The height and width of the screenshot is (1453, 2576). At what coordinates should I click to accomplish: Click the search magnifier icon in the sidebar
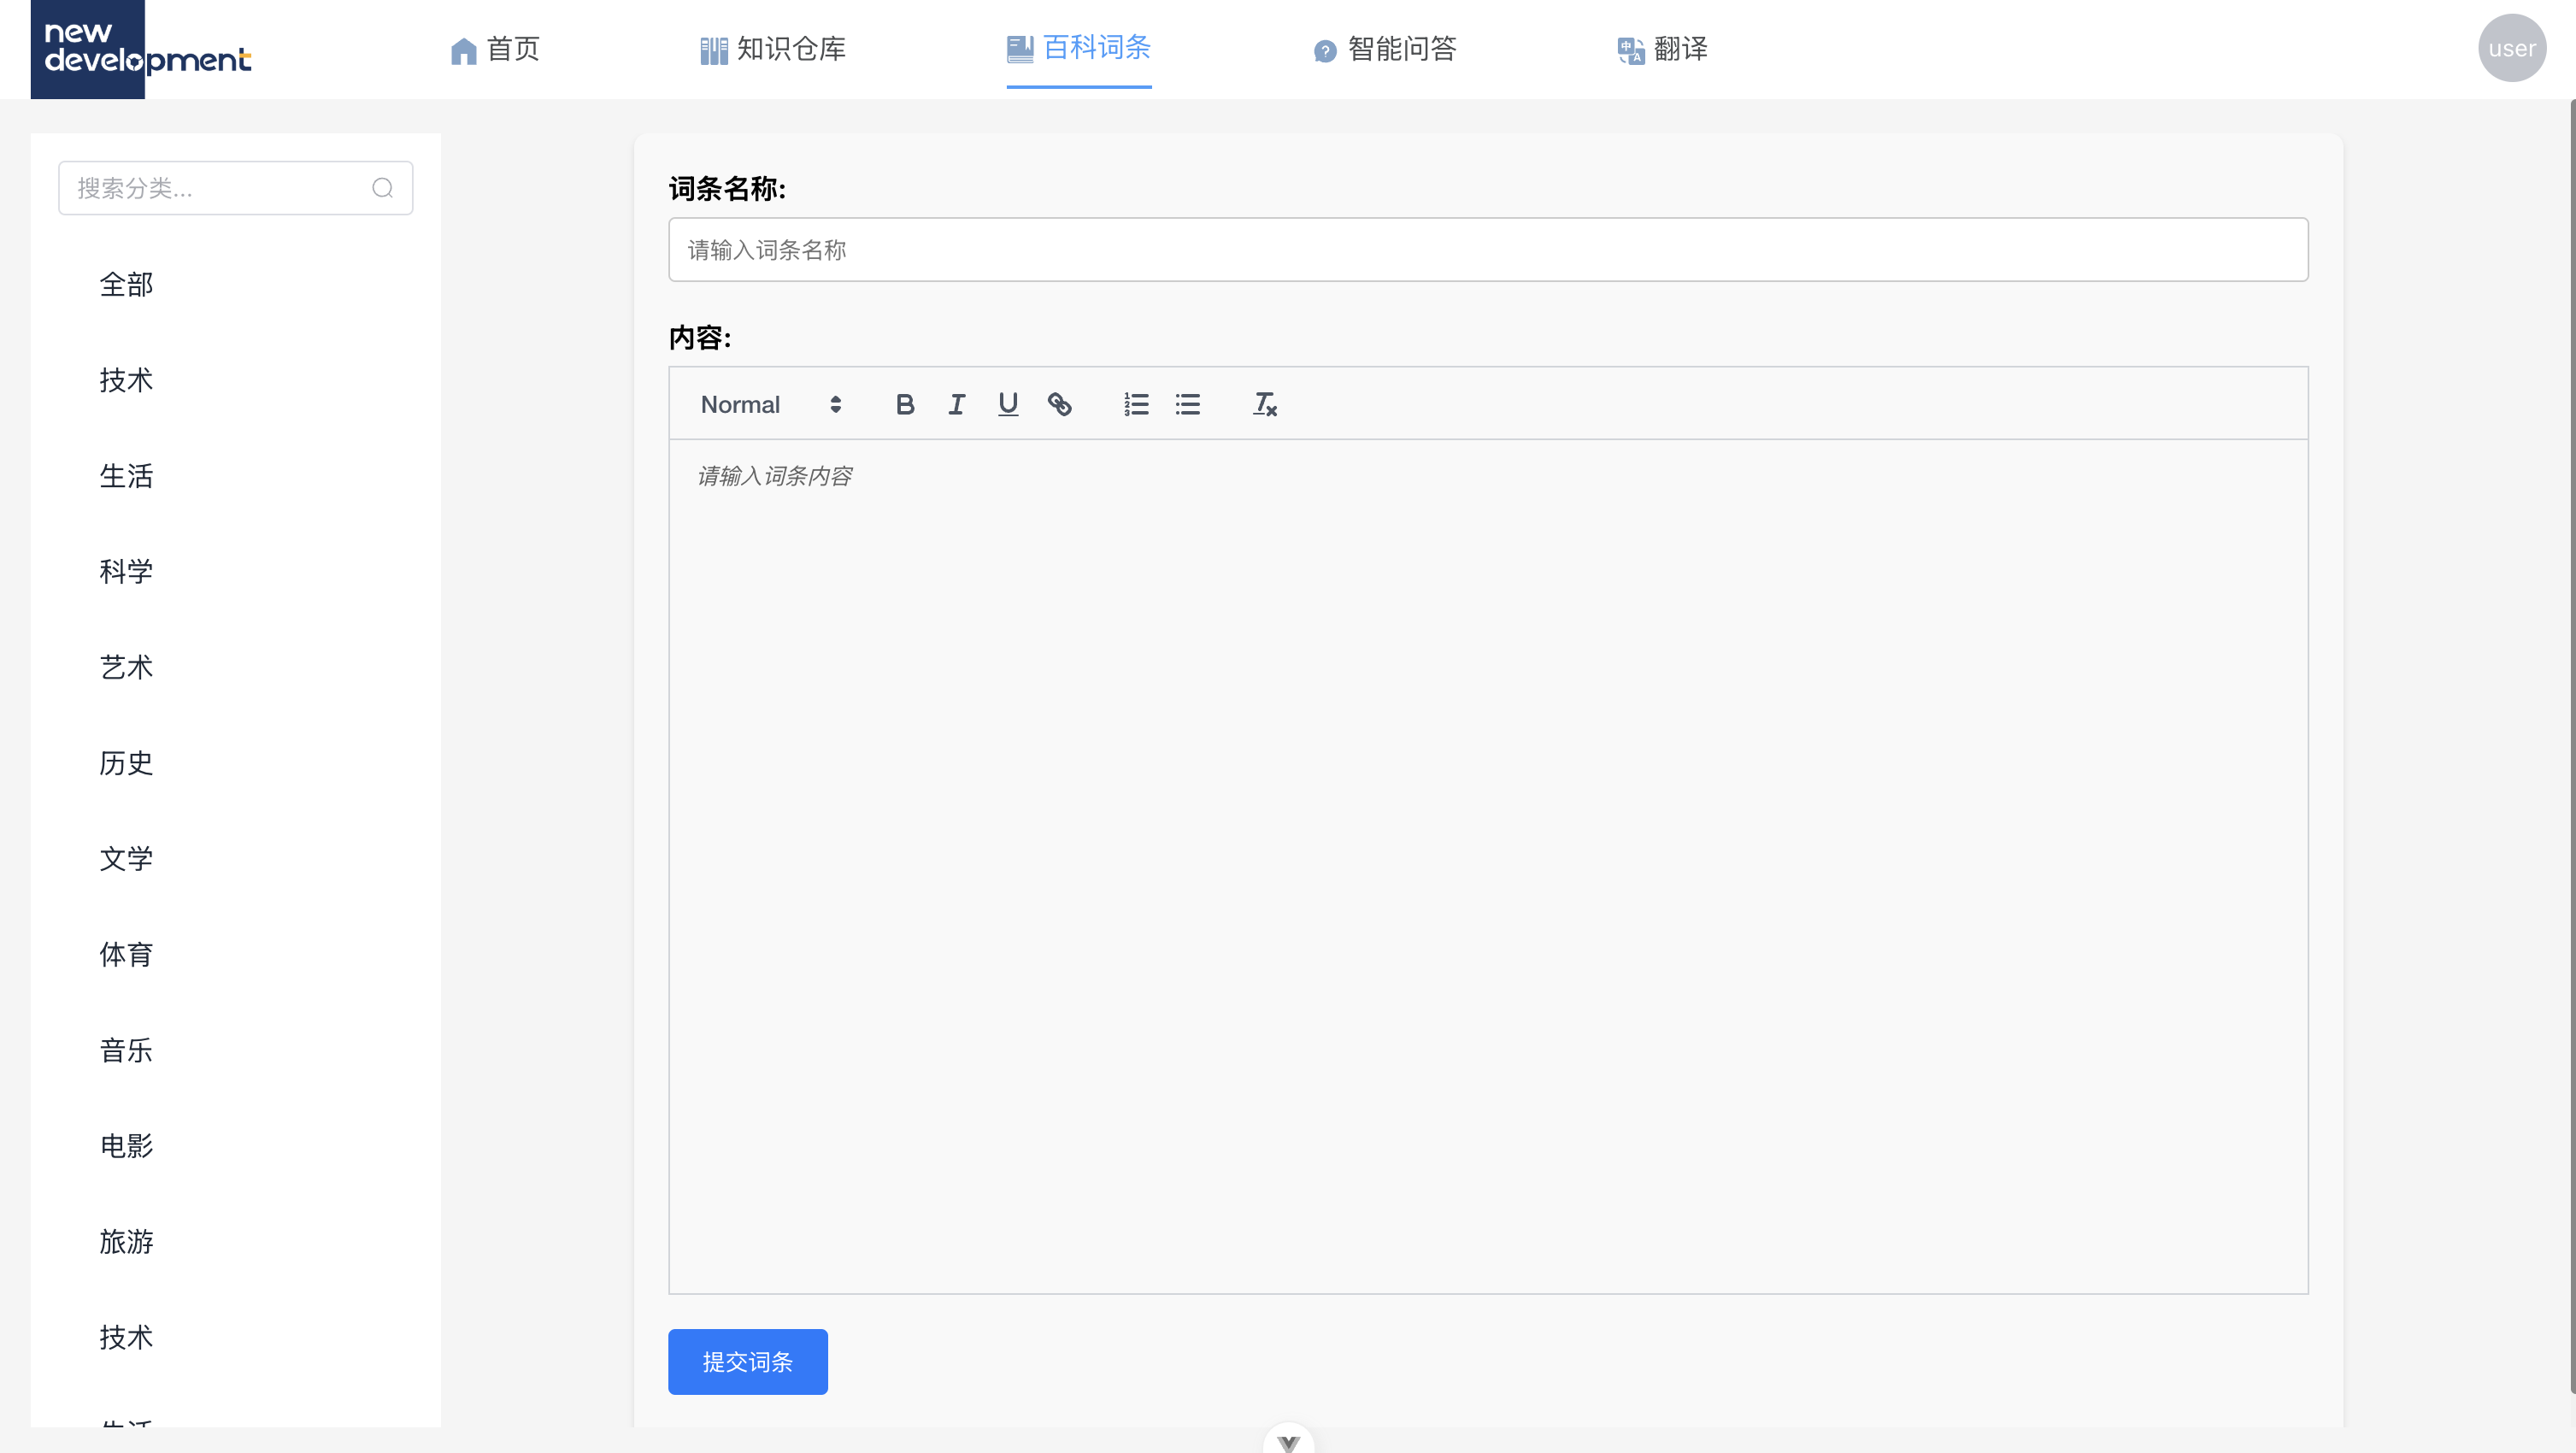pyautogui.click(x=383, y=187)
